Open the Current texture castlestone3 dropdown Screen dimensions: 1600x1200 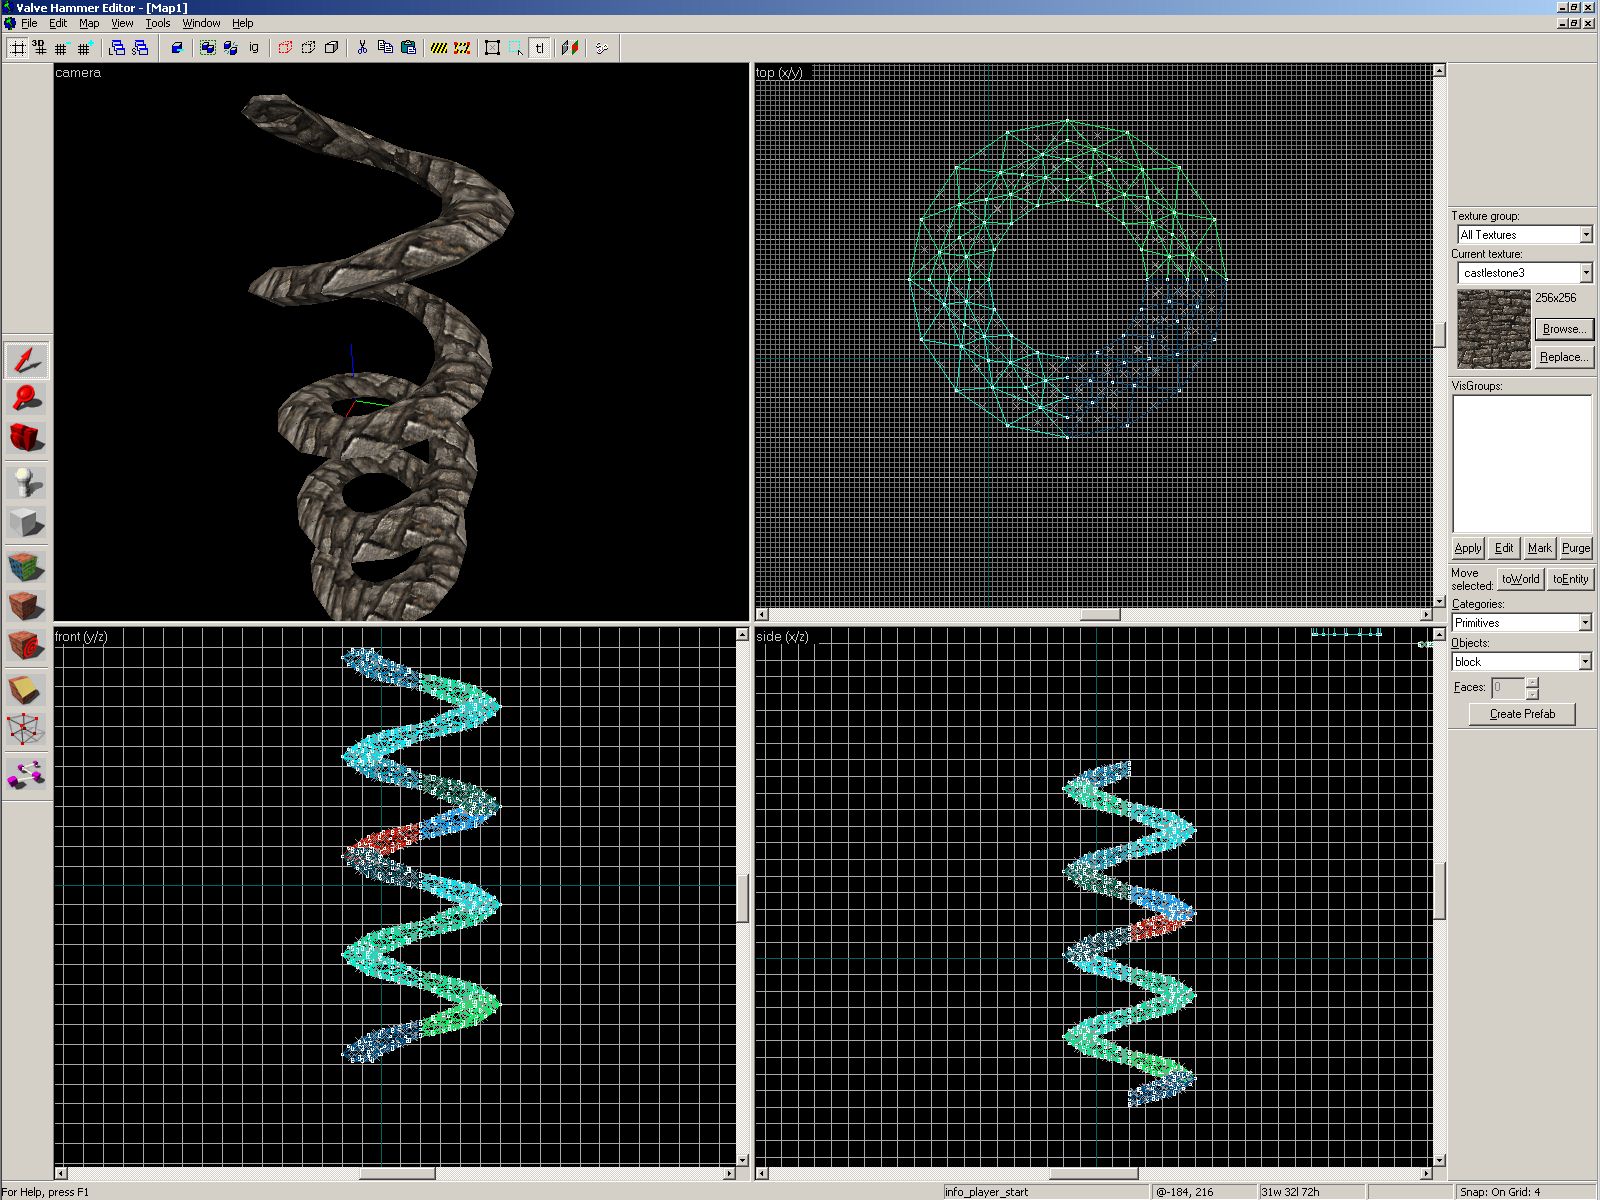coord(1585,273)
